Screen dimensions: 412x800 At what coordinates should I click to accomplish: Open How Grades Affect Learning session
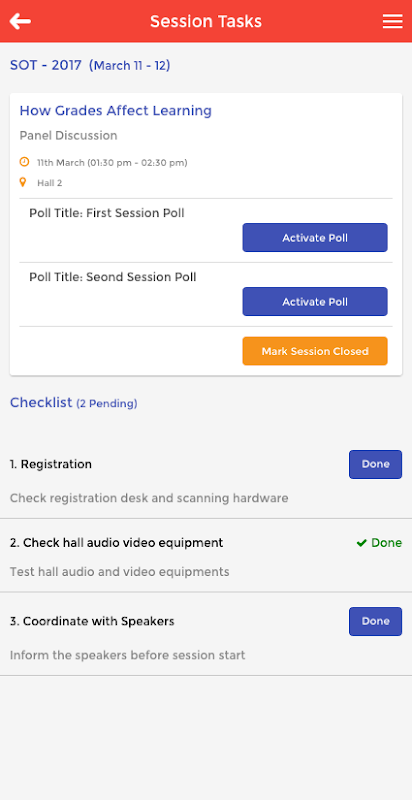[116, 111]
